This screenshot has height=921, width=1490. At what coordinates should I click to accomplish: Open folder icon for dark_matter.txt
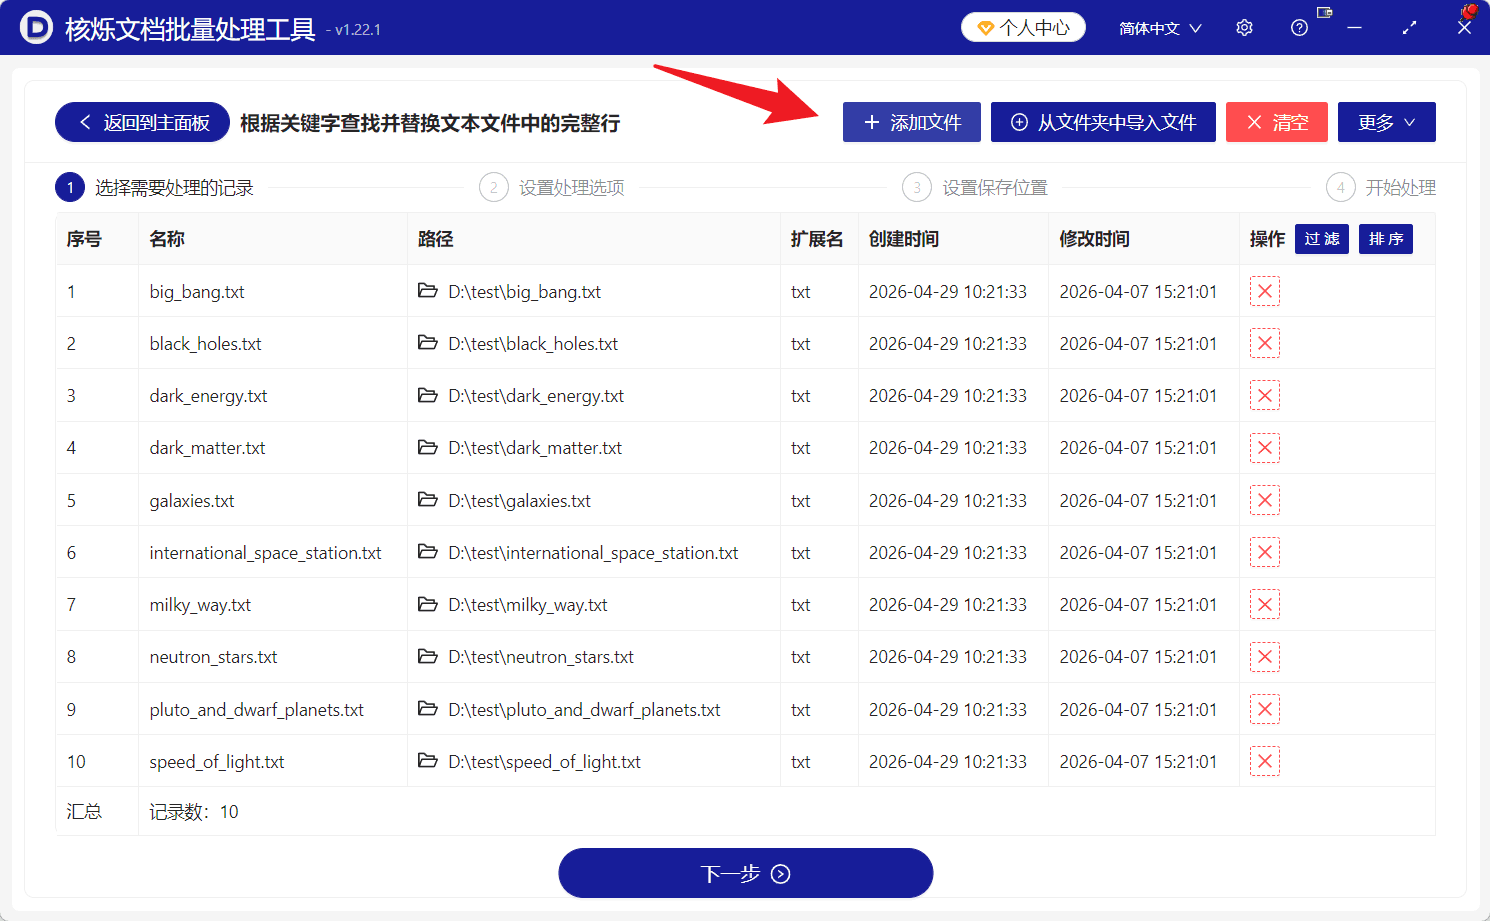(428, 447)
